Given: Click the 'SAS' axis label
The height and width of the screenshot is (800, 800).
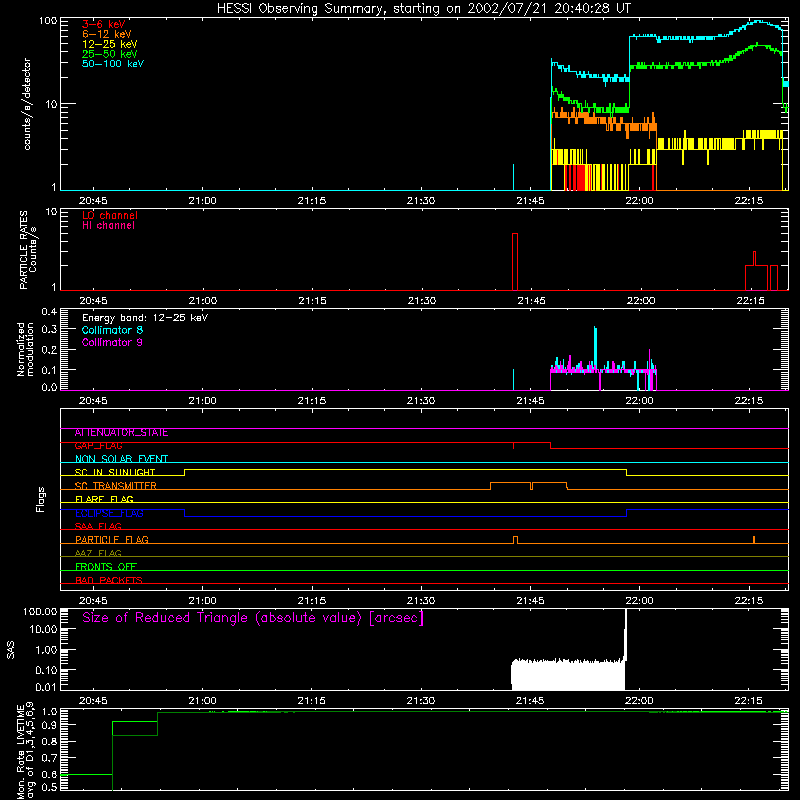Looking at the screenshot, I should 11,651.
